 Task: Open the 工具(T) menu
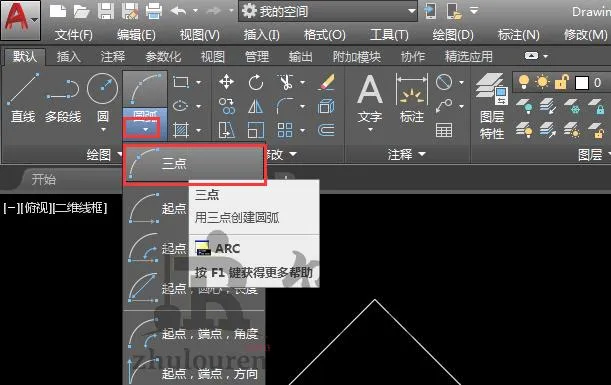(389, 35)
